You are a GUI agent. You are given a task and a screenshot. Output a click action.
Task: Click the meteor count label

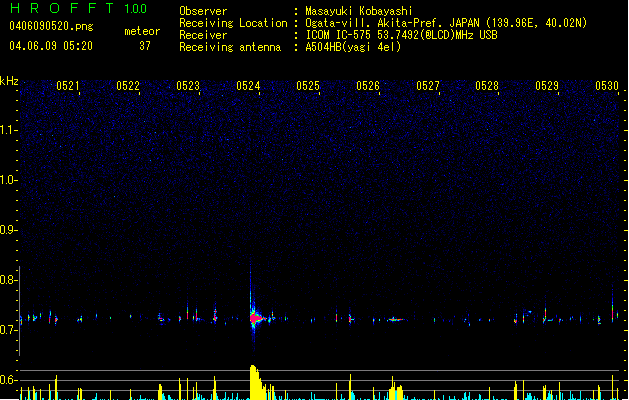click(142, 31)
